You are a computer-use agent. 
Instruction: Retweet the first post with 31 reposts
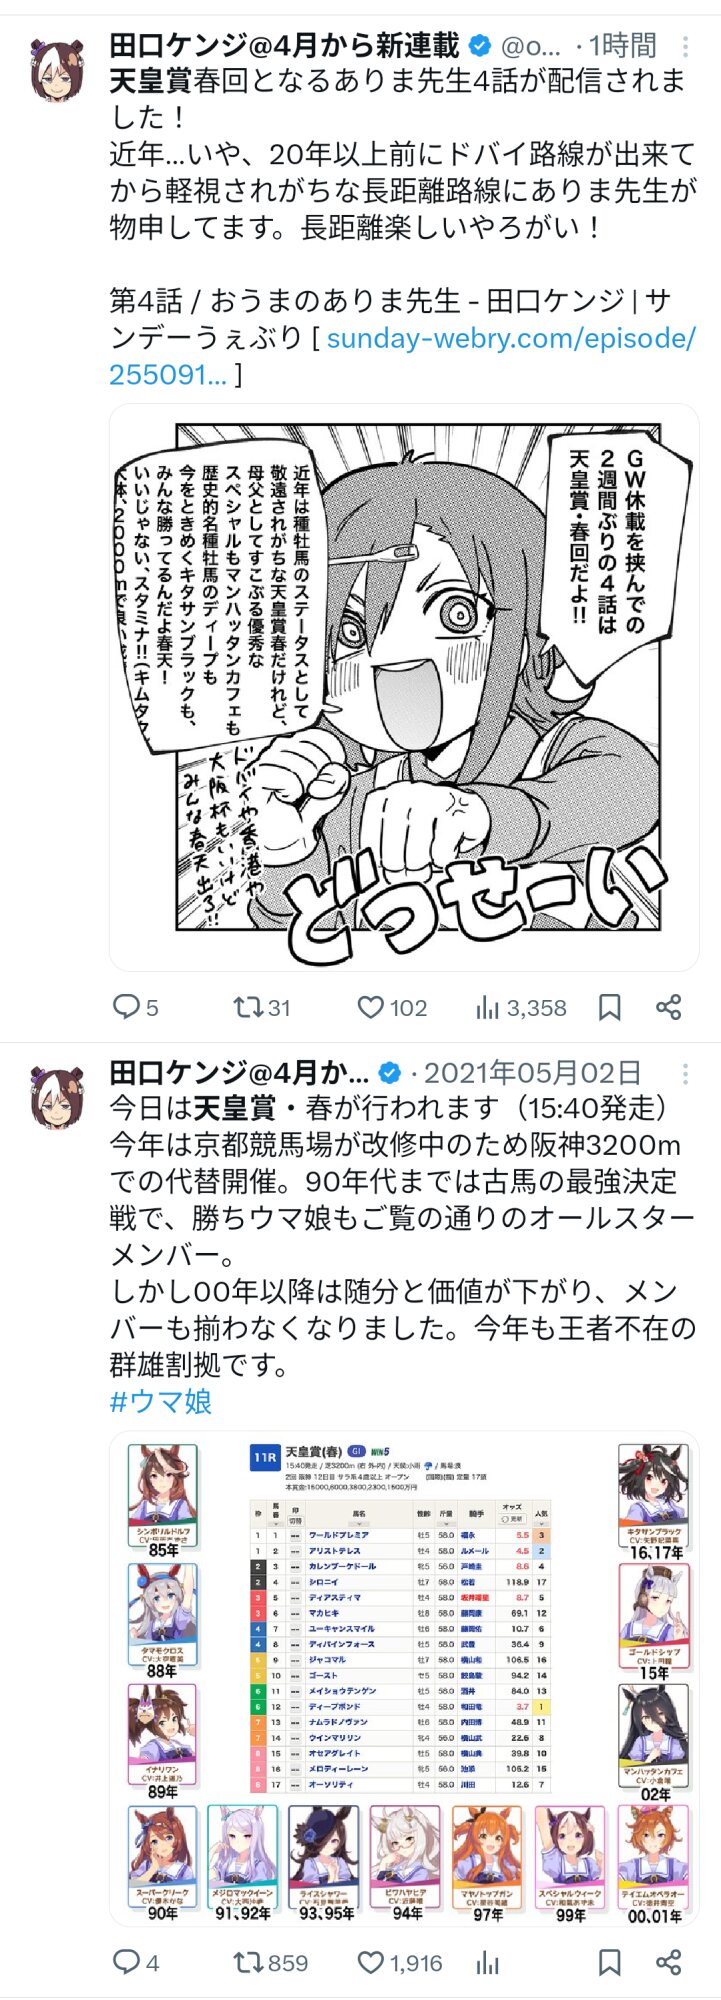(261, 1007)
